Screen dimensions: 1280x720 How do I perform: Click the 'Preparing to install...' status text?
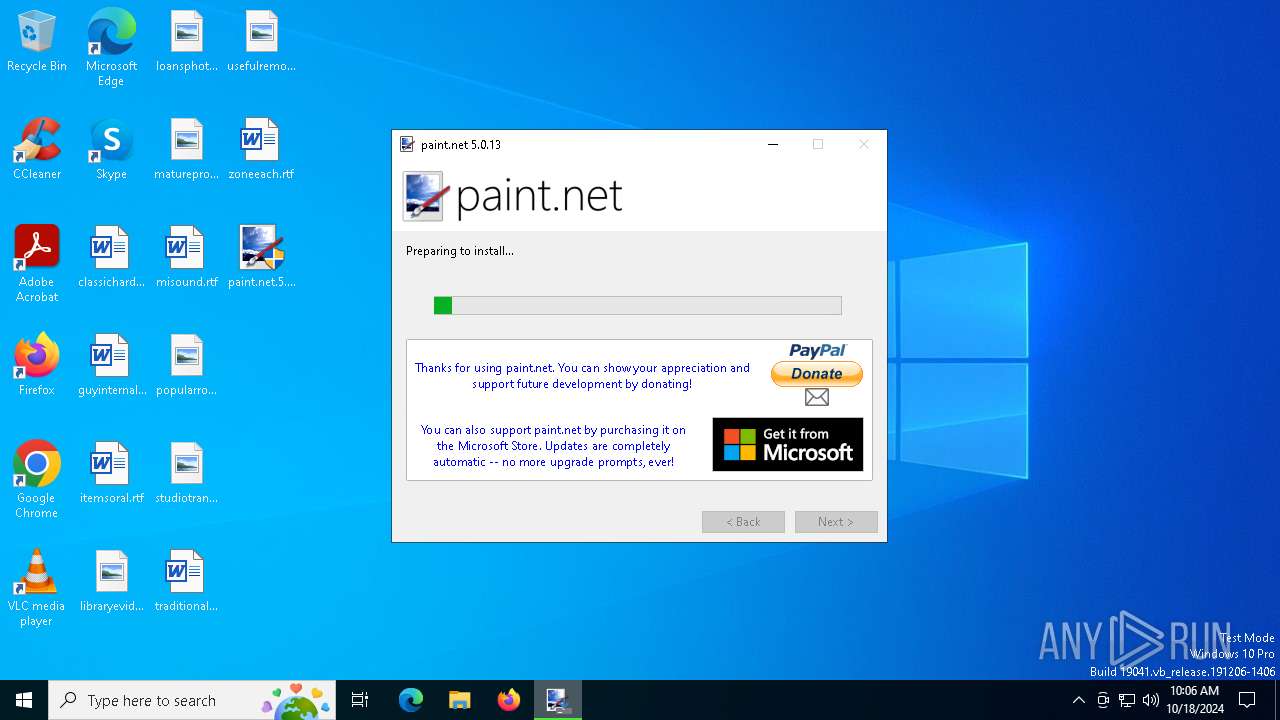point(460,251)
